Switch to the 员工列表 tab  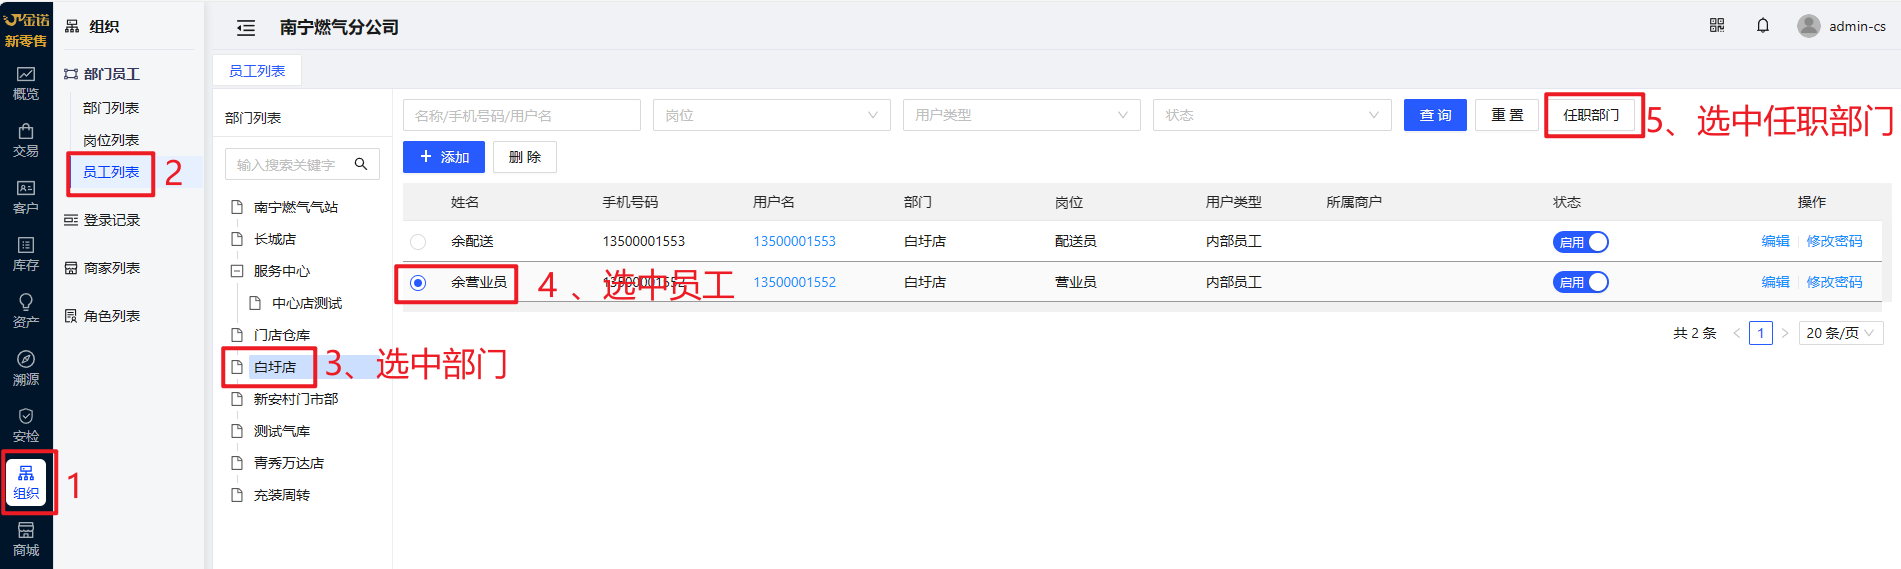click(x=257, y=71)
